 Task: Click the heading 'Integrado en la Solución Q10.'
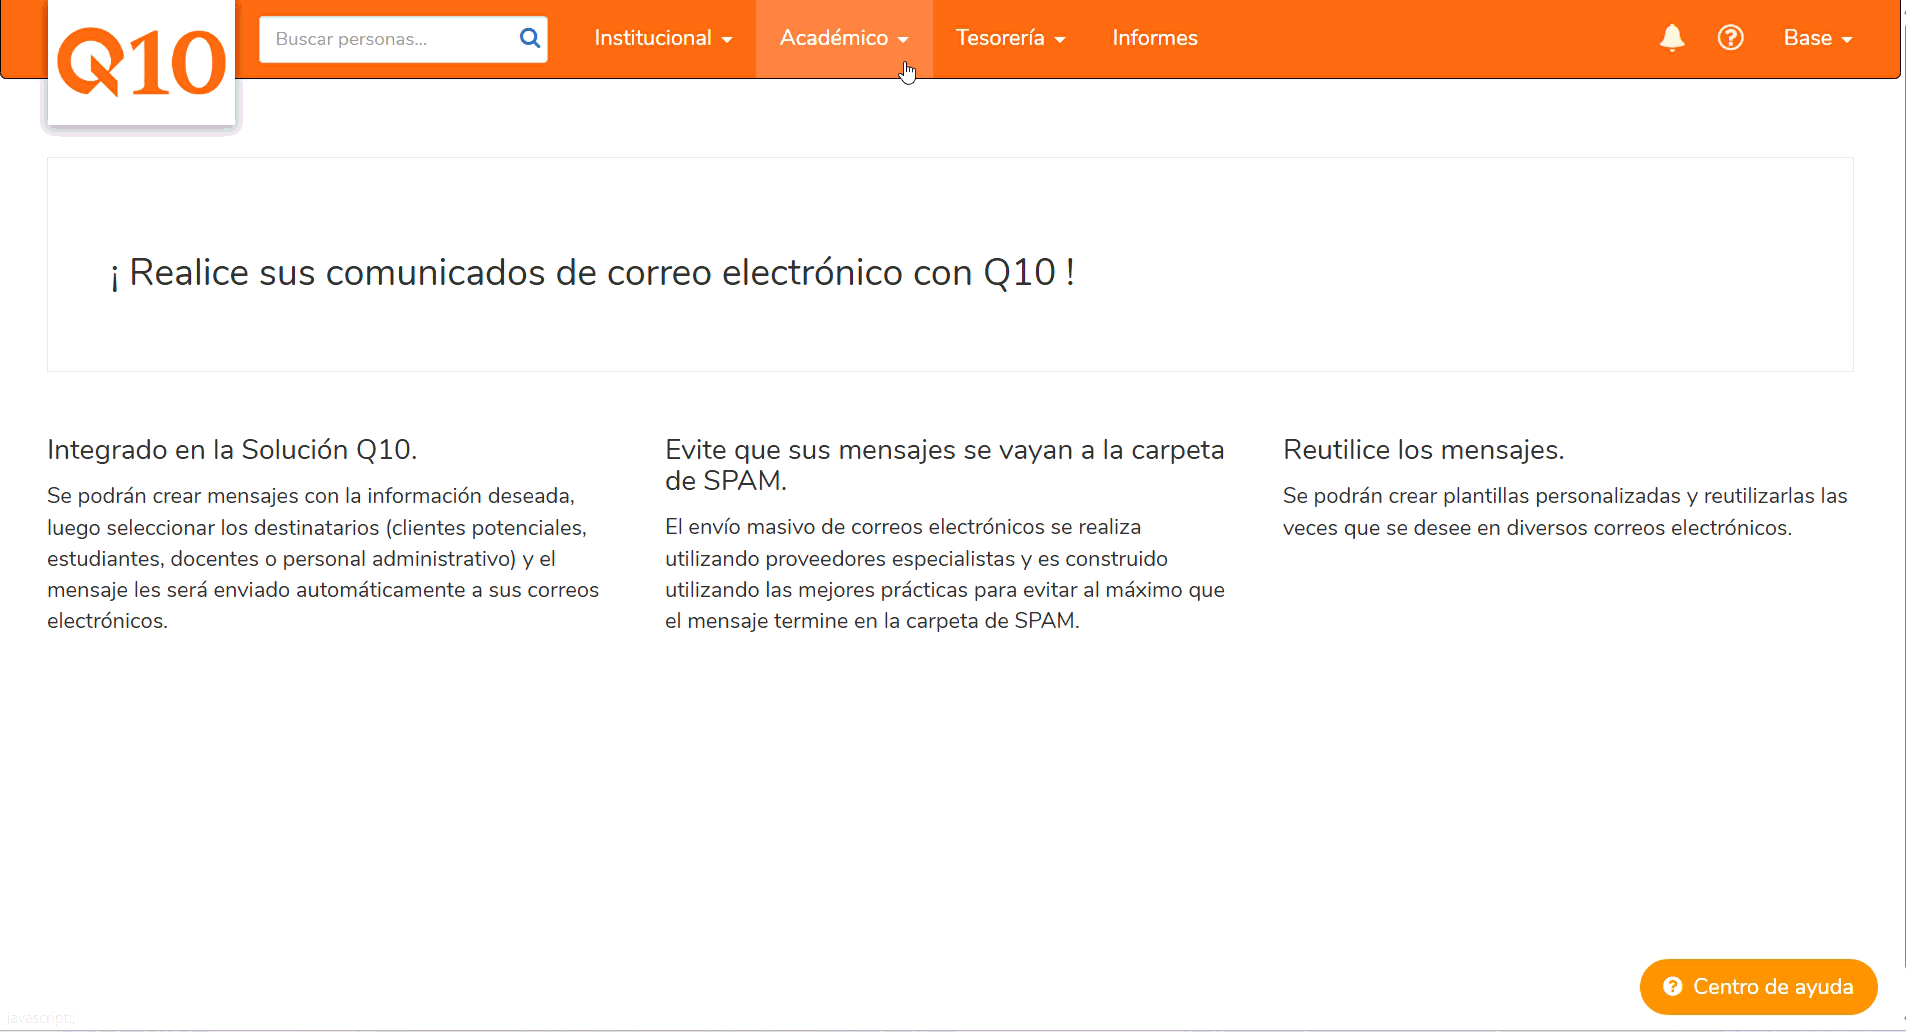pyautogui.click(x=232, y=450)
